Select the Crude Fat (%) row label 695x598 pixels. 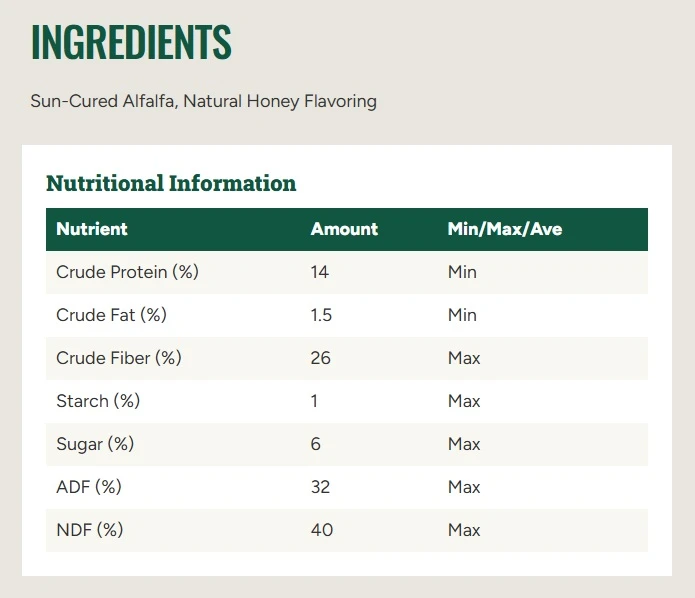coord(111,315)
